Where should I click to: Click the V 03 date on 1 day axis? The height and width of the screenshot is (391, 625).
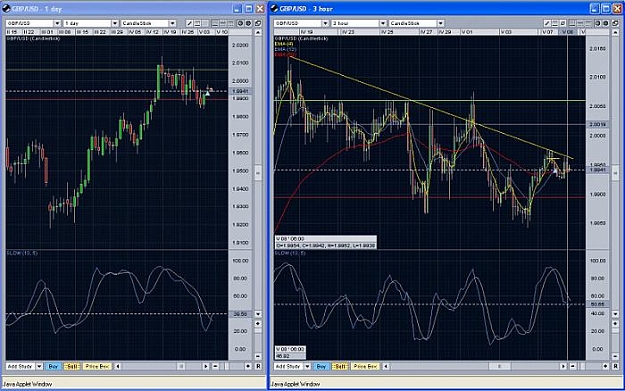click(x=204, y=32)
